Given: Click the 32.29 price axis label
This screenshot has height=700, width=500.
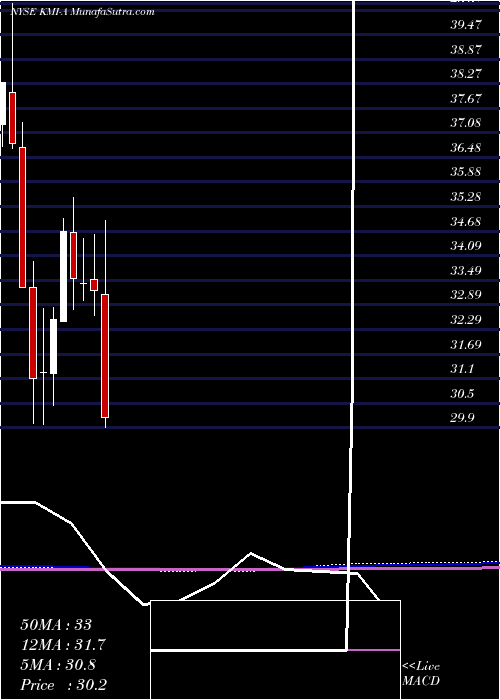Looking at the screenshot, I should coord(466,320).
